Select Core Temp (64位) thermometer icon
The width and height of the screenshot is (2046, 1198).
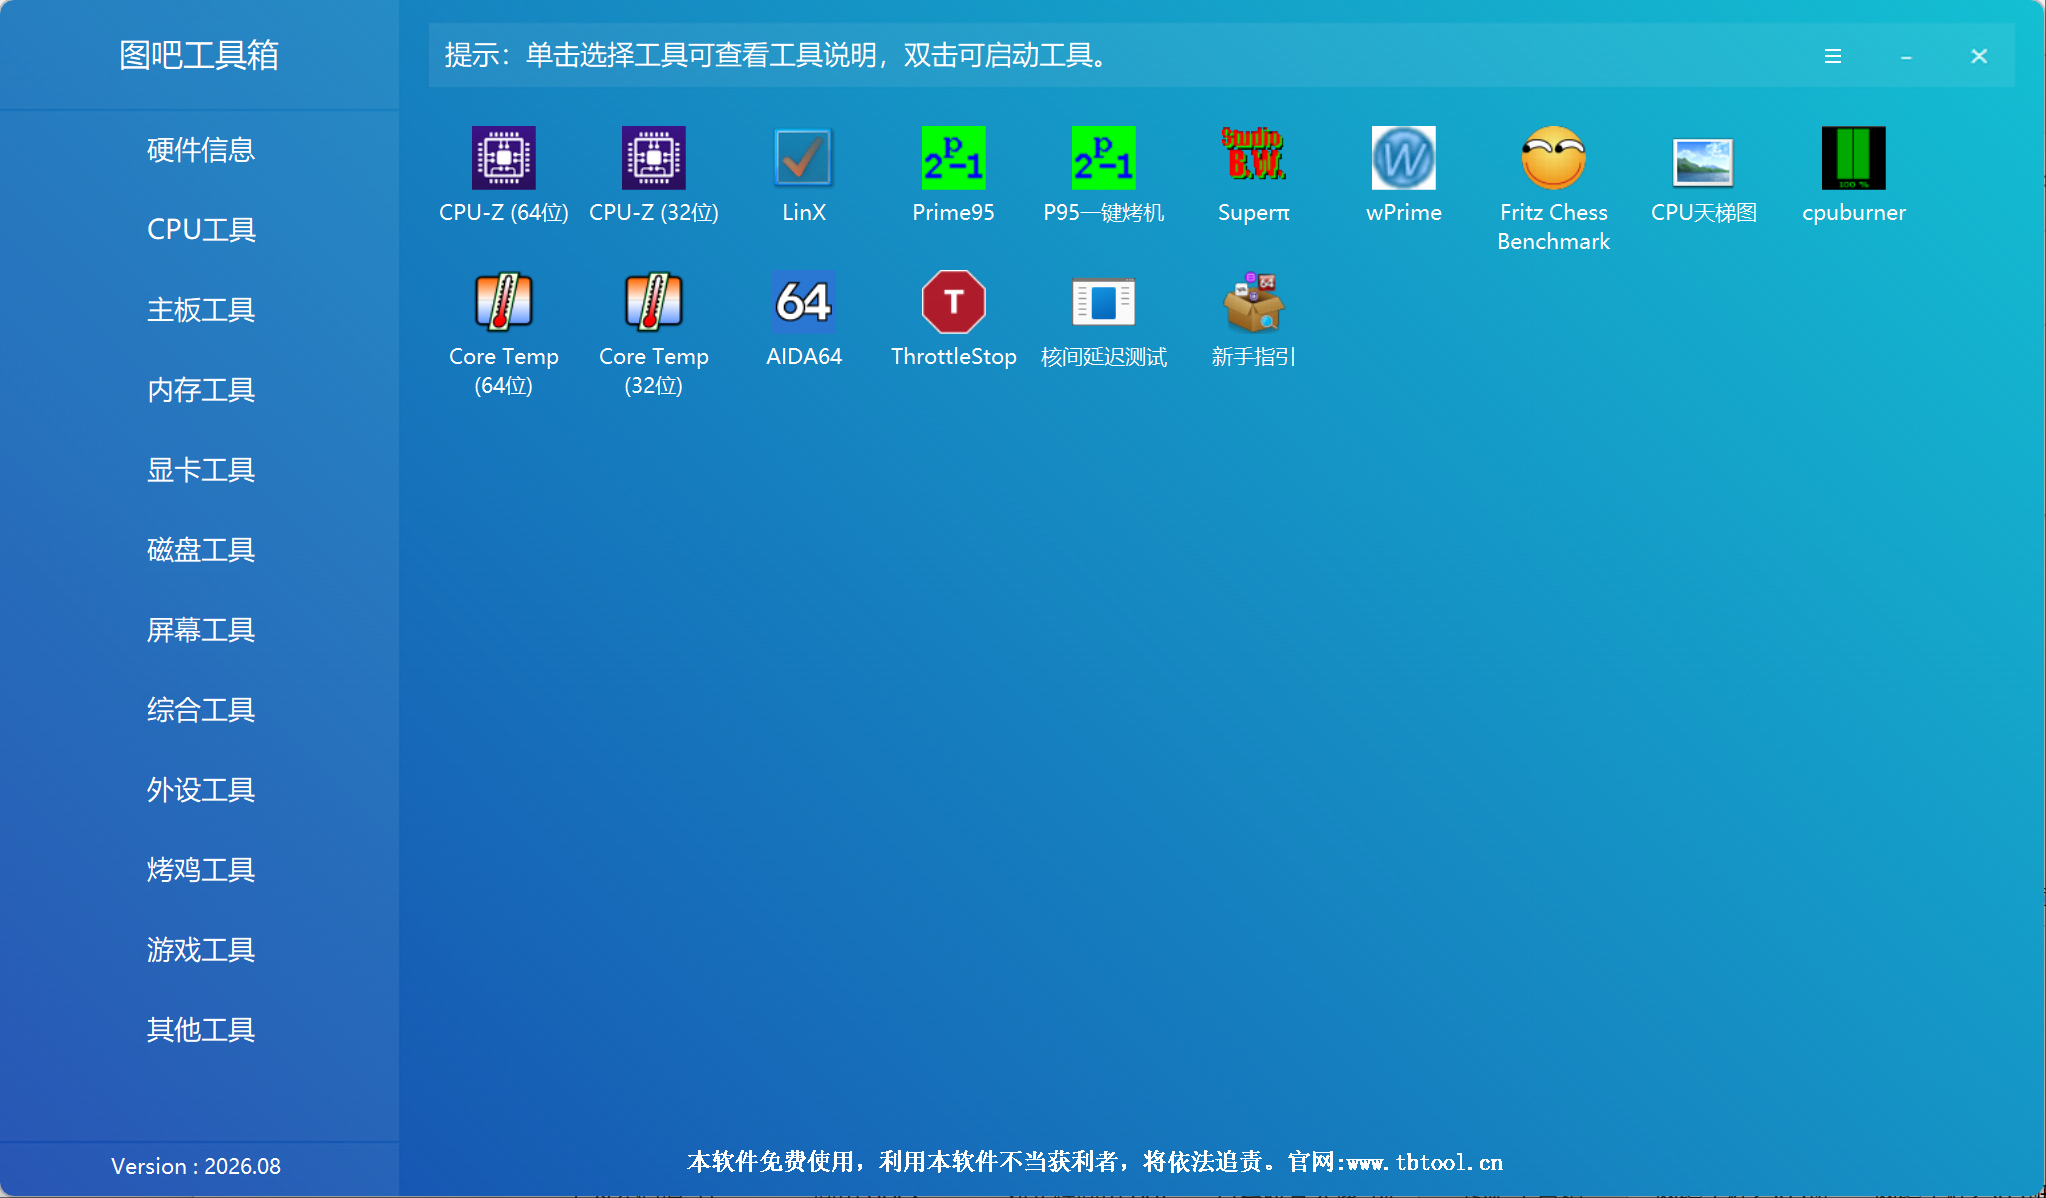[504, 302]
